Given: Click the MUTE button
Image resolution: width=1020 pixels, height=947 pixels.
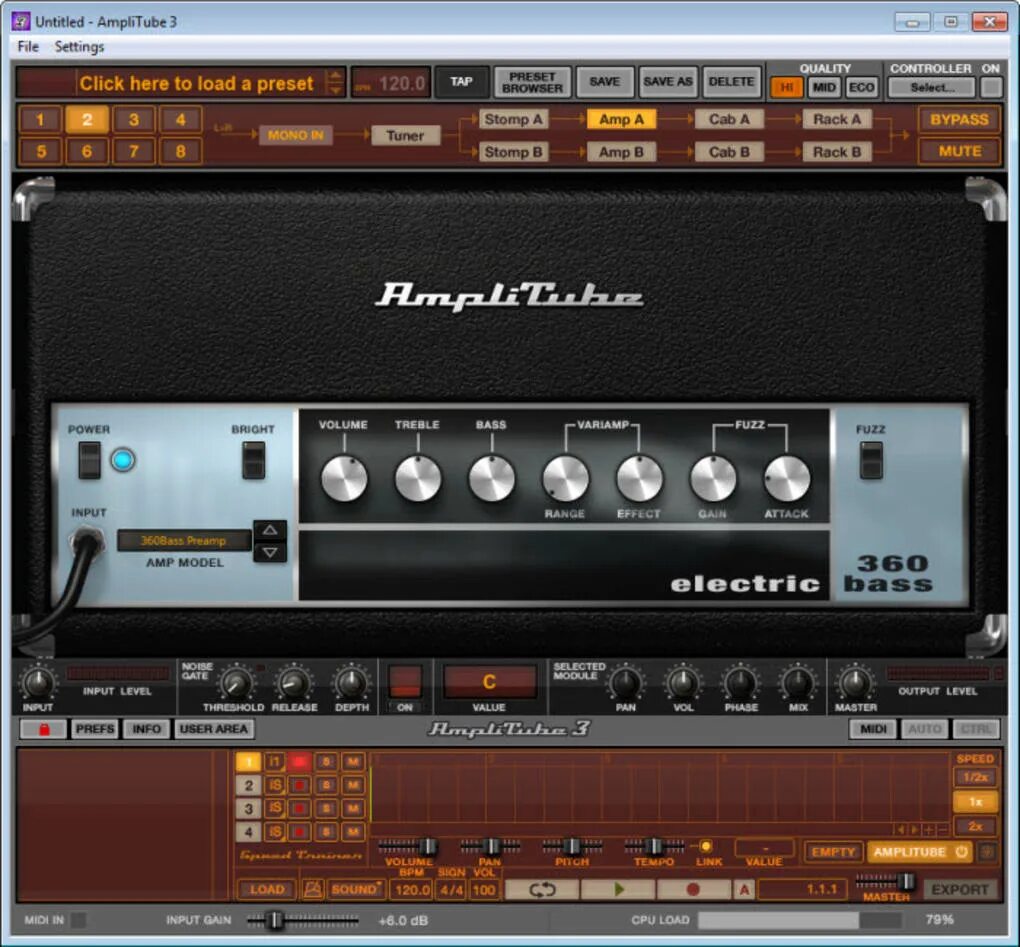Looking at the screenshot, I should (959, 152).
